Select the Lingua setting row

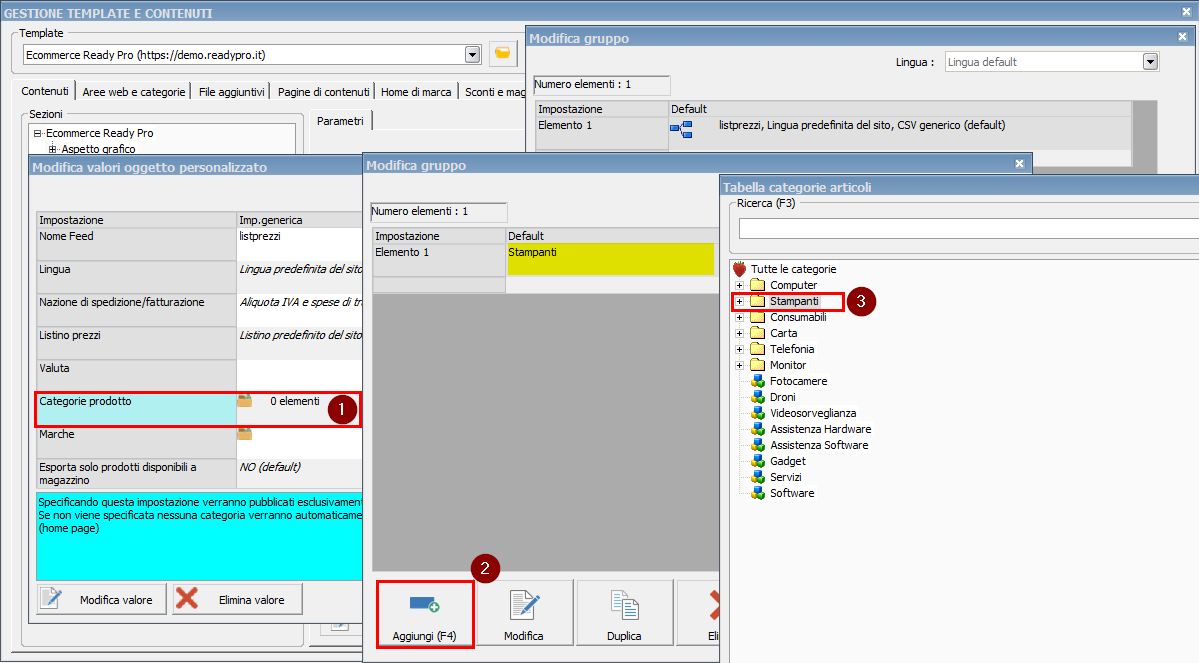pos(199,278)
